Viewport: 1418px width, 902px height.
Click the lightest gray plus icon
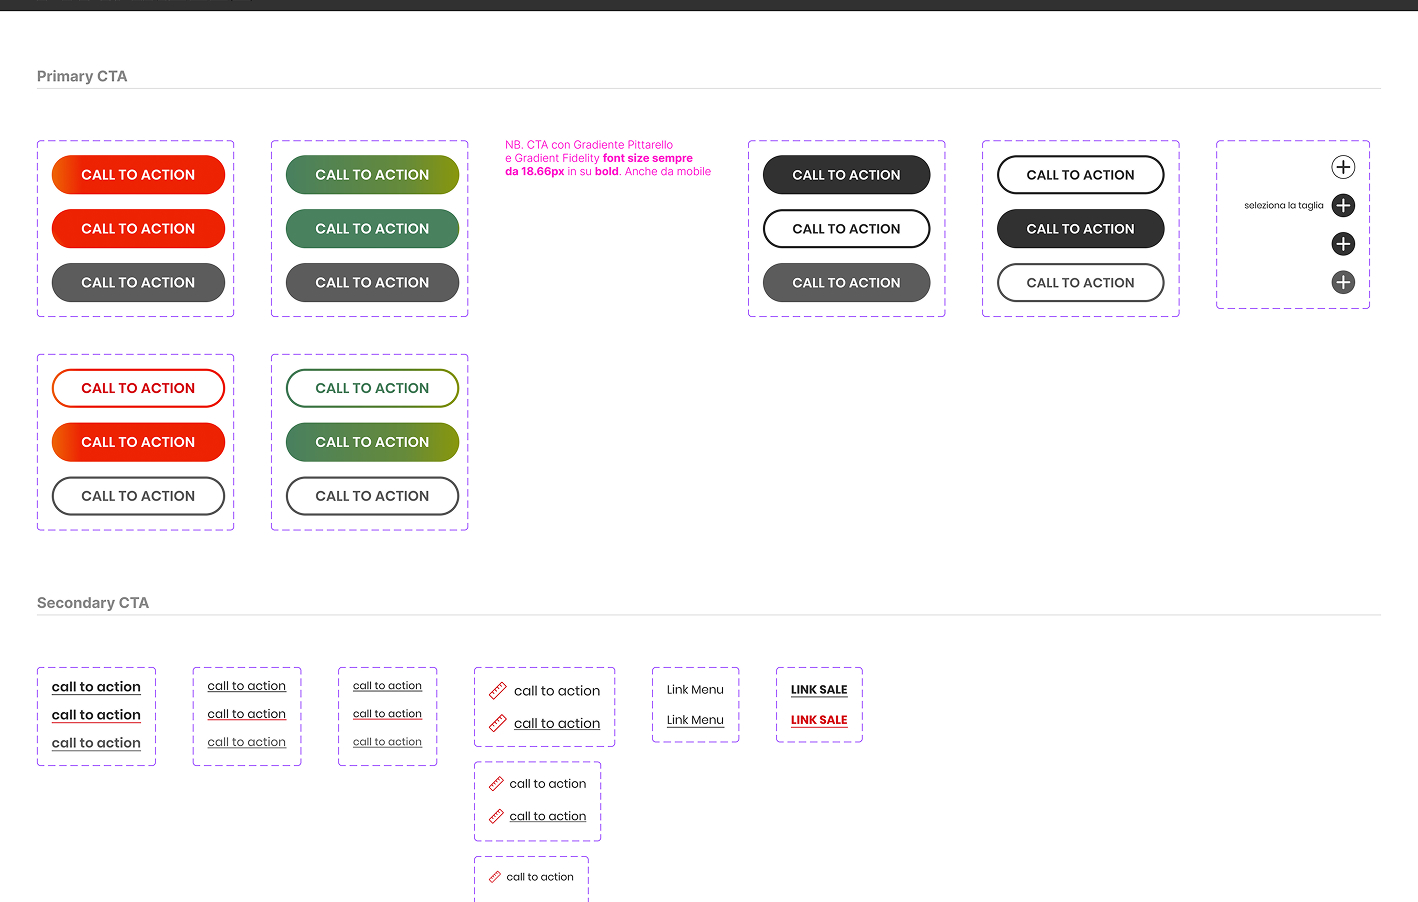point(1343,282)
